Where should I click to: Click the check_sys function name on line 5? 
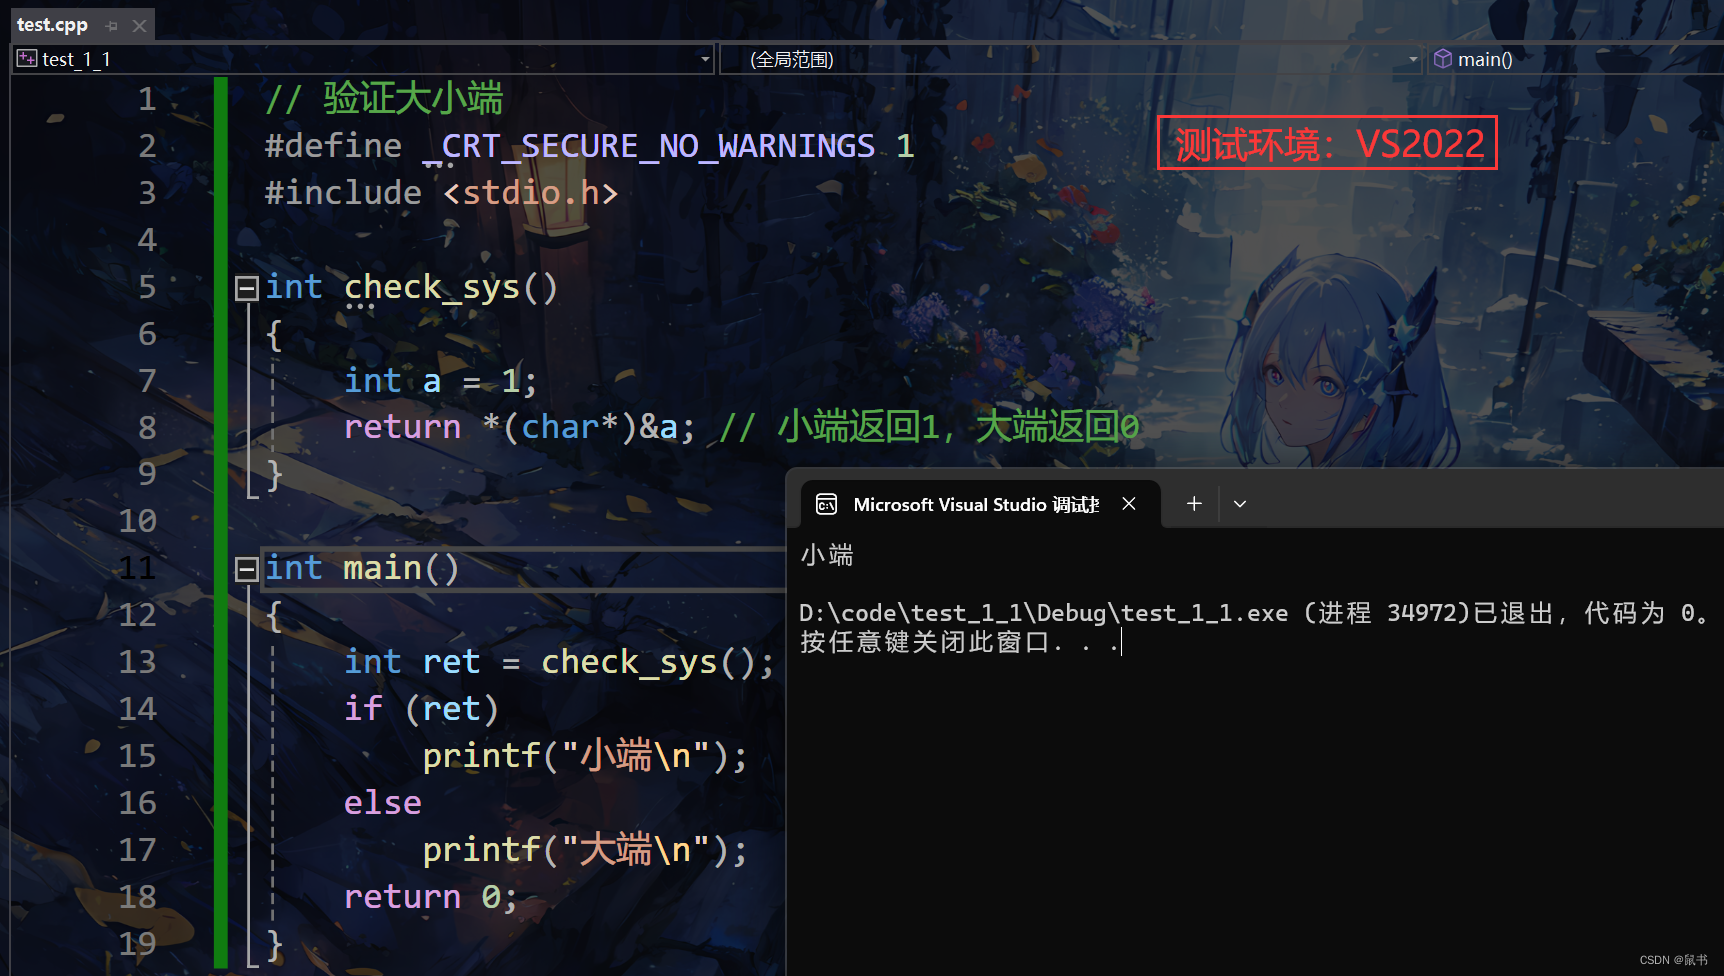(x=432, y=287)
